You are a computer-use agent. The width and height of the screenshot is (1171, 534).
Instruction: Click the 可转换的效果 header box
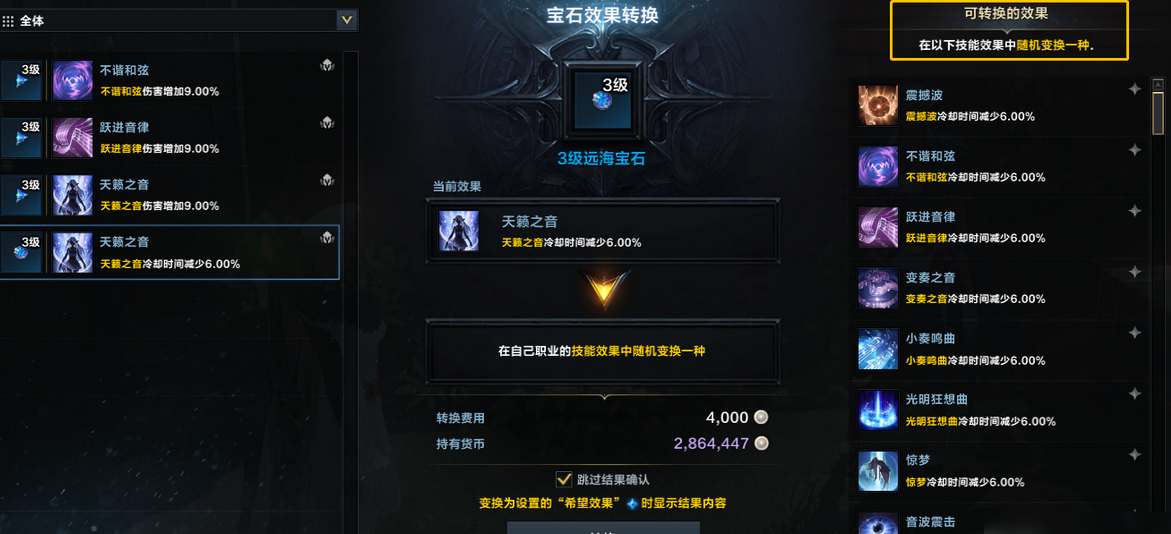pos(1009,31)
